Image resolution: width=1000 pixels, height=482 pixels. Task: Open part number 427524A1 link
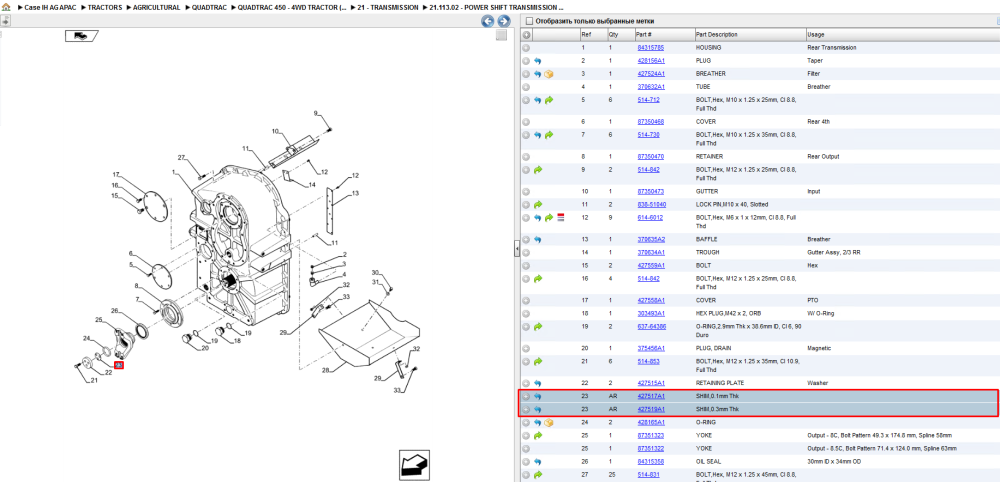click(x=651, y=74)
